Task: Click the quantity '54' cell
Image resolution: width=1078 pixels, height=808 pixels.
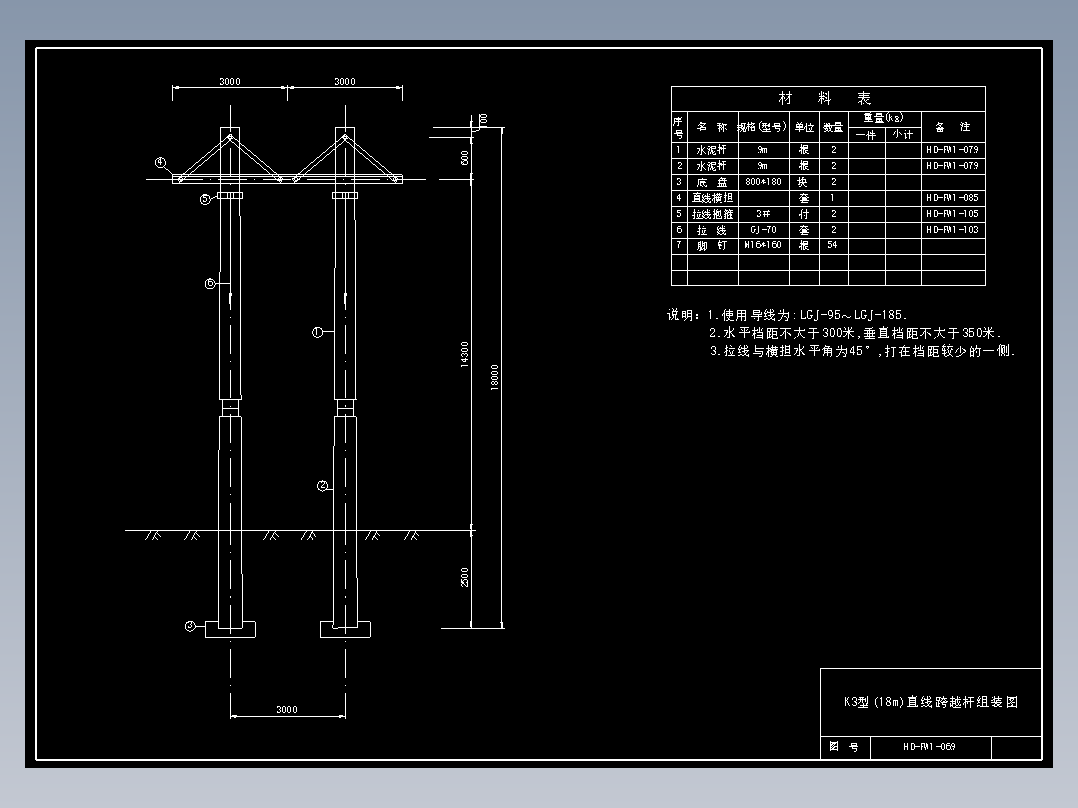Action: 833,245
